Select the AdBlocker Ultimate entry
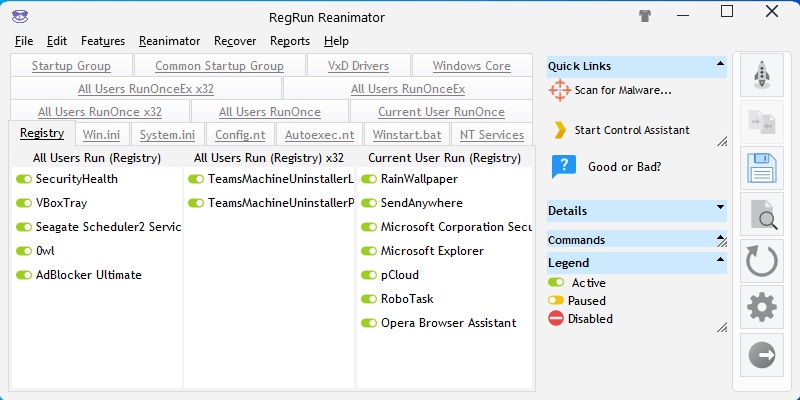Viewport: 800px width, 400px height. [x=88, y=275]
